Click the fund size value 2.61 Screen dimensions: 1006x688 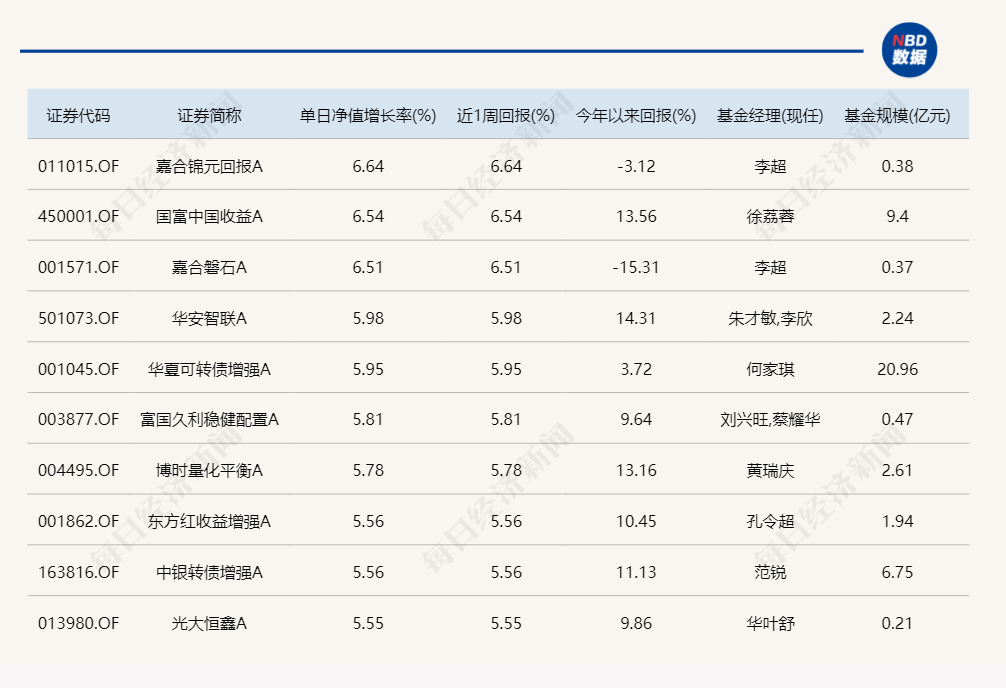[897, 470]
